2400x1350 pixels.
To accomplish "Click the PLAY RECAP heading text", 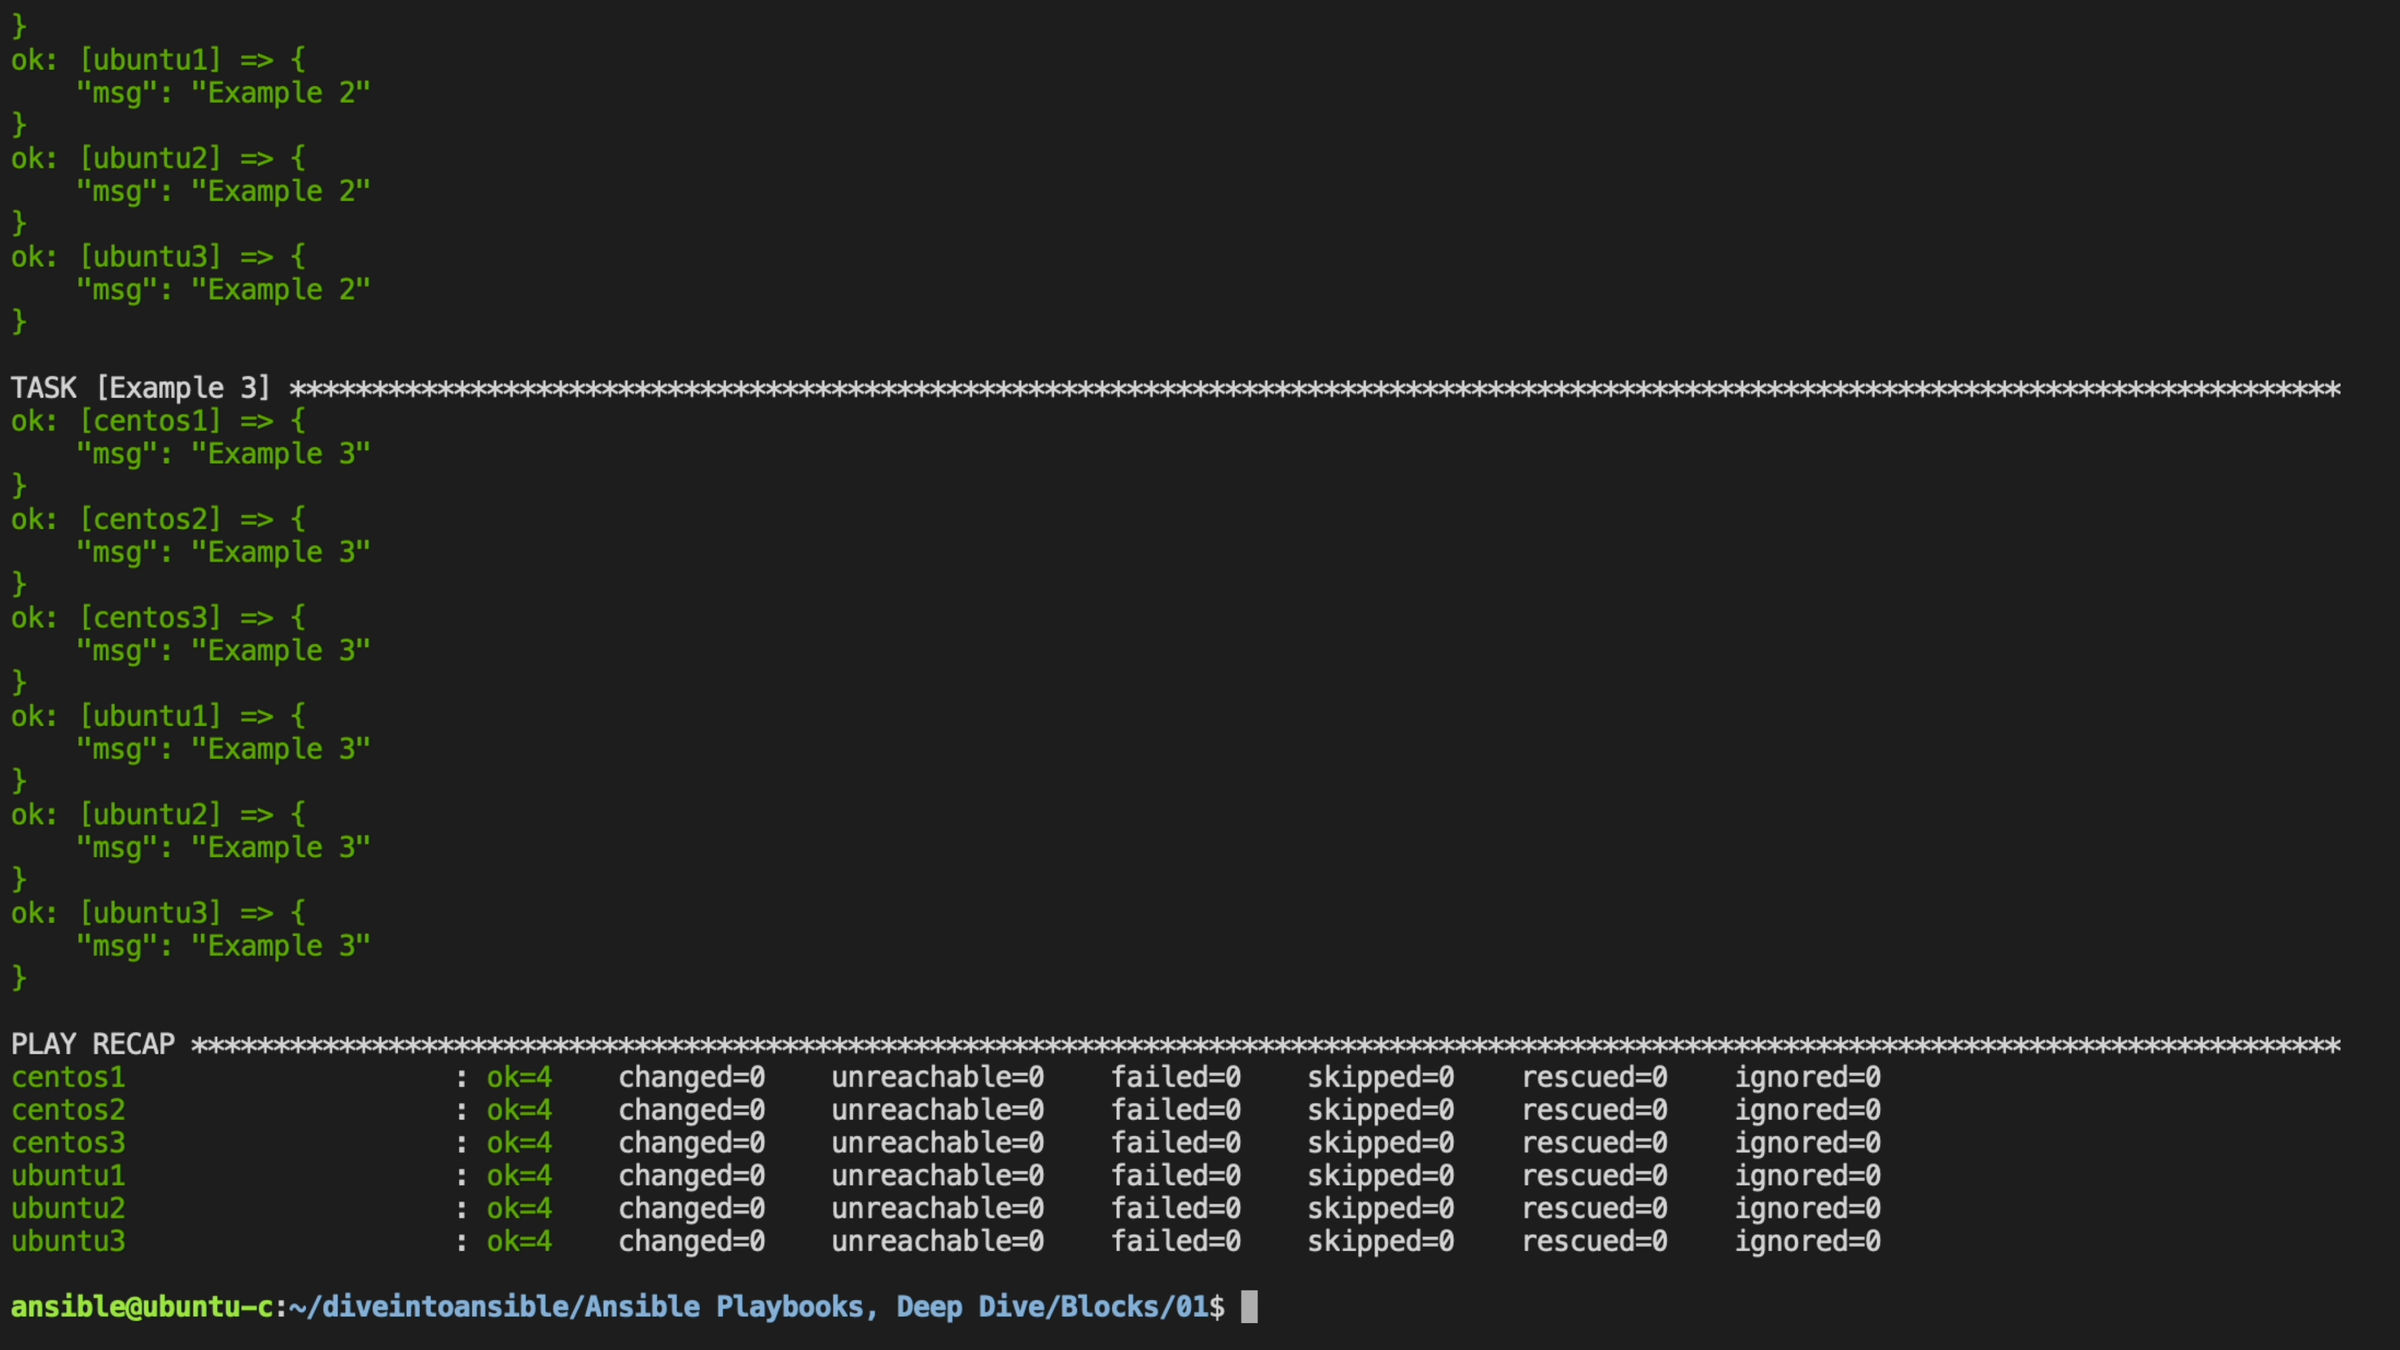I will click(93, 1044).
